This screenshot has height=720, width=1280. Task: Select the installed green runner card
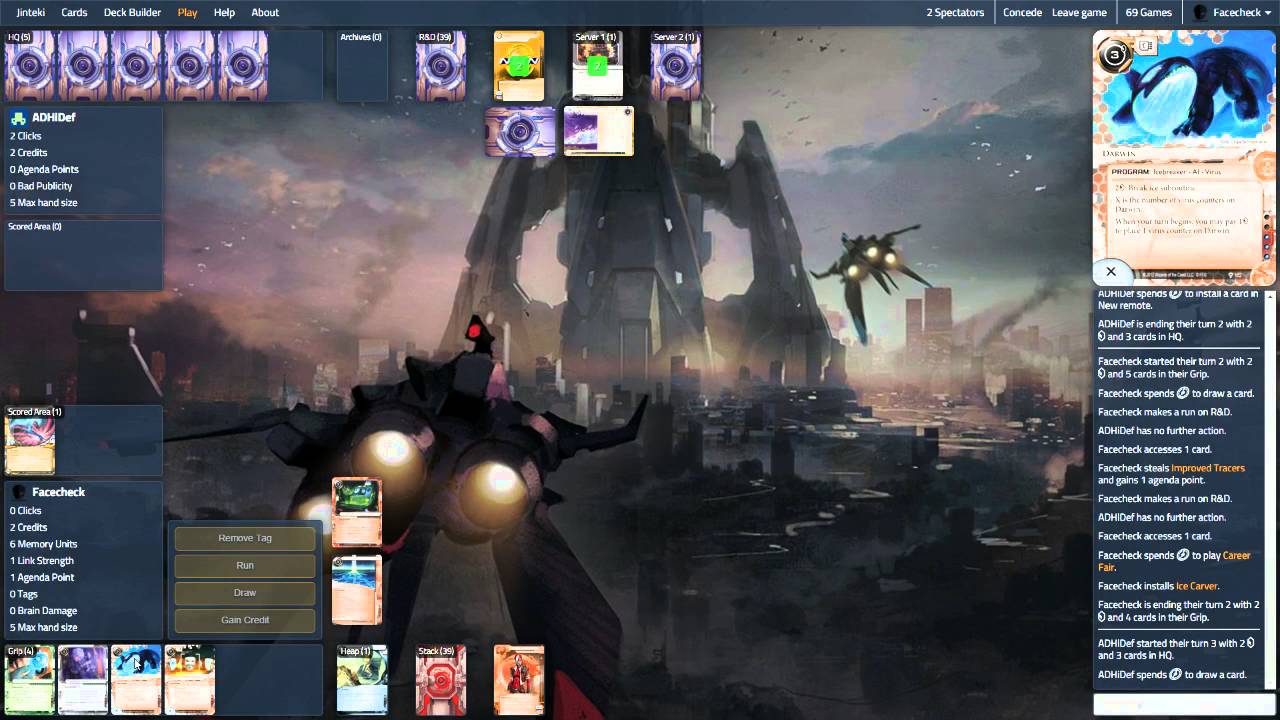pos(357,513)
